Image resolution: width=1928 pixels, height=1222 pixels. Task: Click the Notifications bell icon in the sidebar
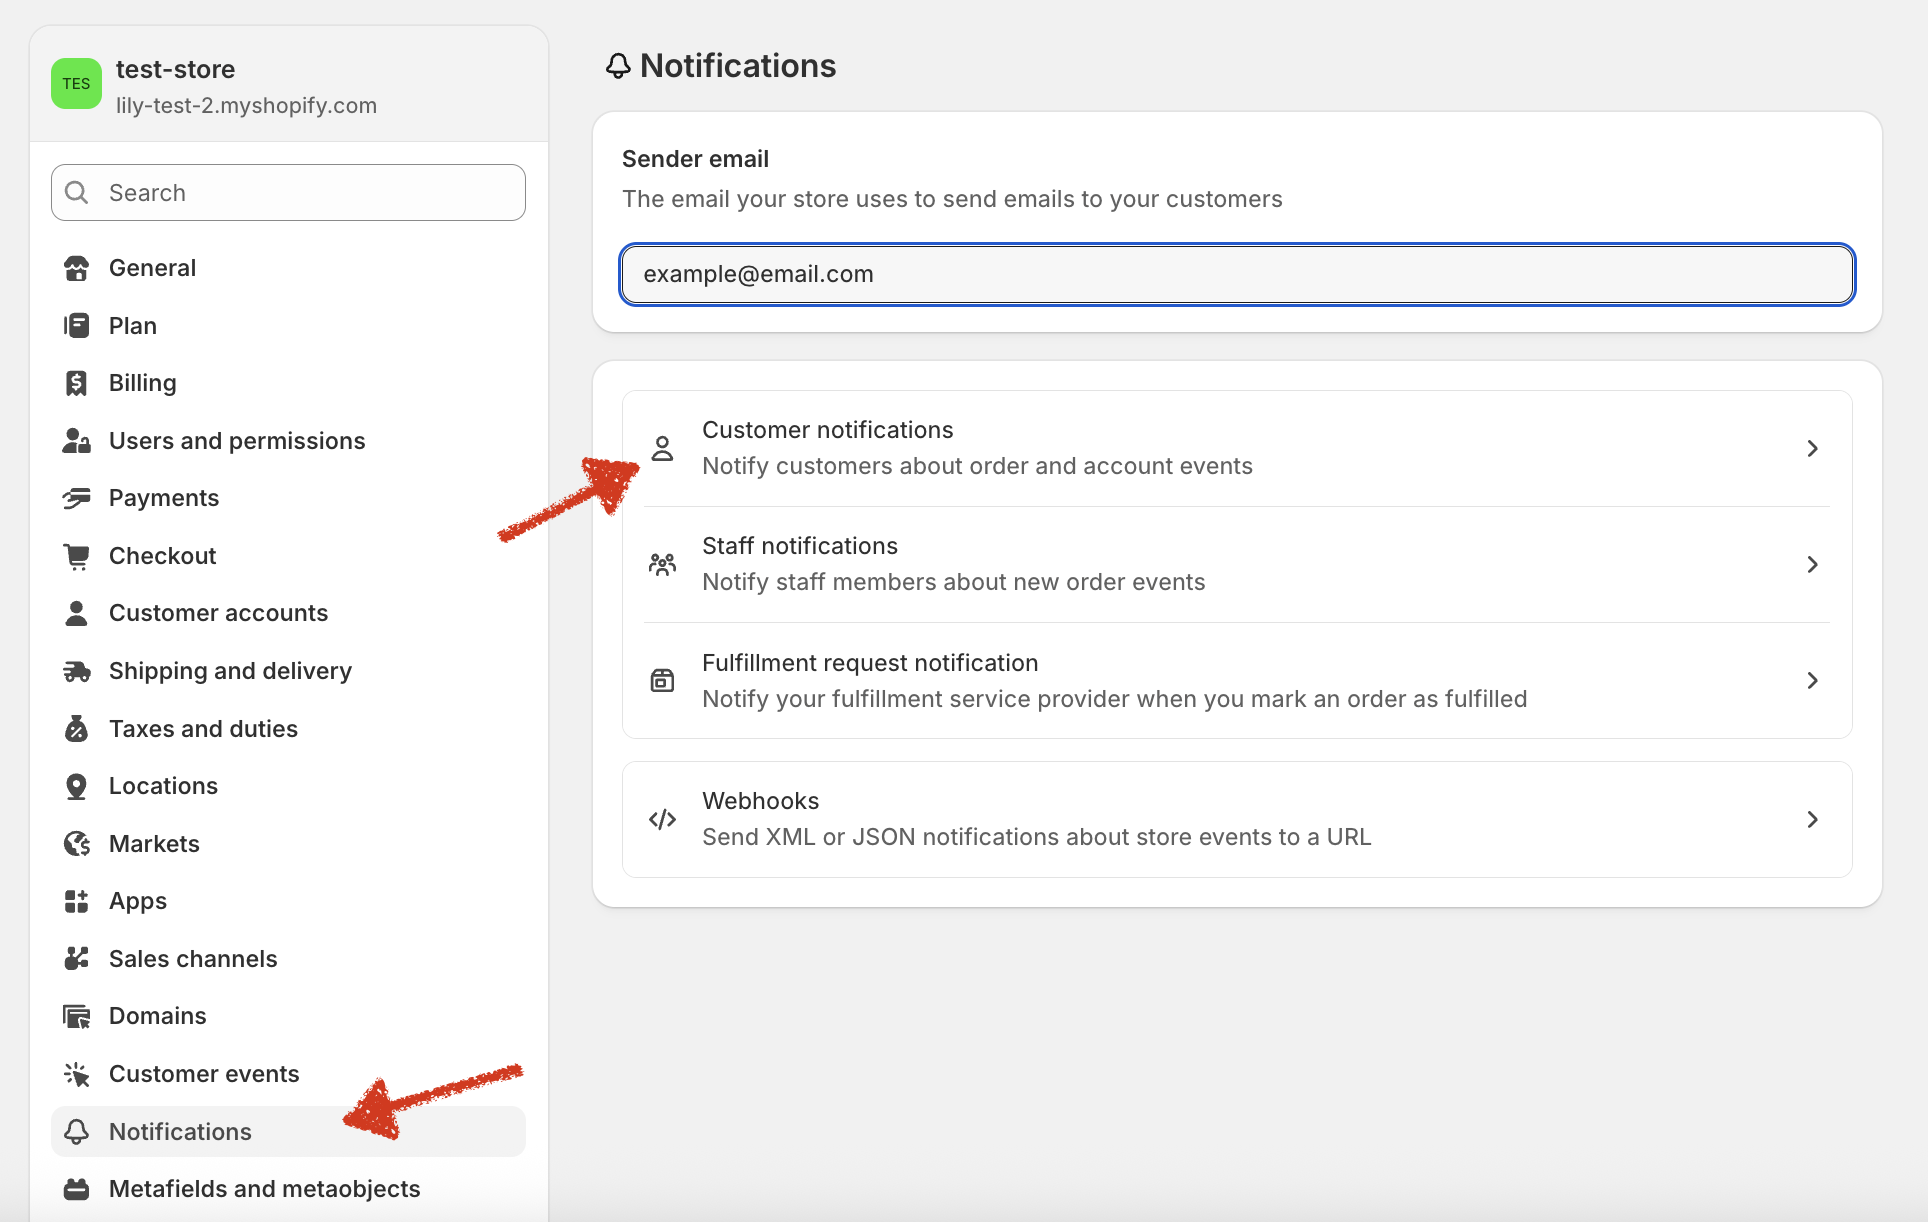(x=77, y=1132)
